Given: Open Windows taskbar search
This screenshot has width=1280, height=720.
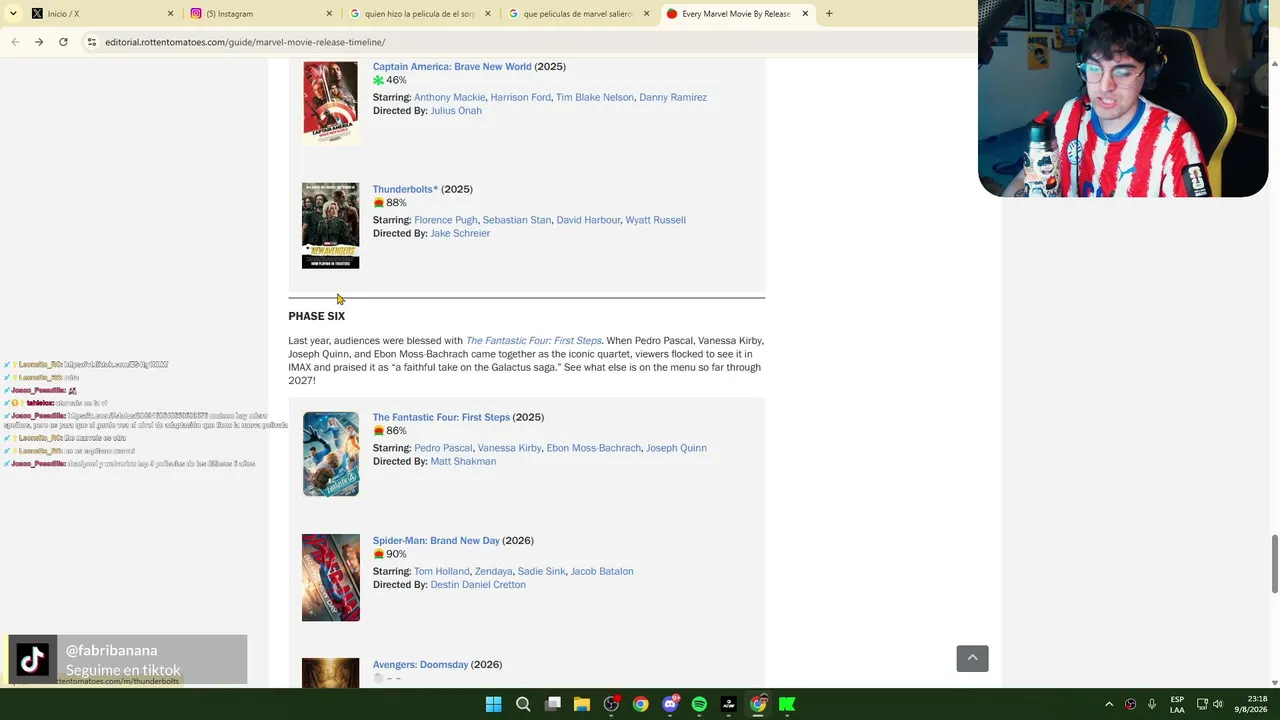Looking at the screenshot, I should (523, 704).
